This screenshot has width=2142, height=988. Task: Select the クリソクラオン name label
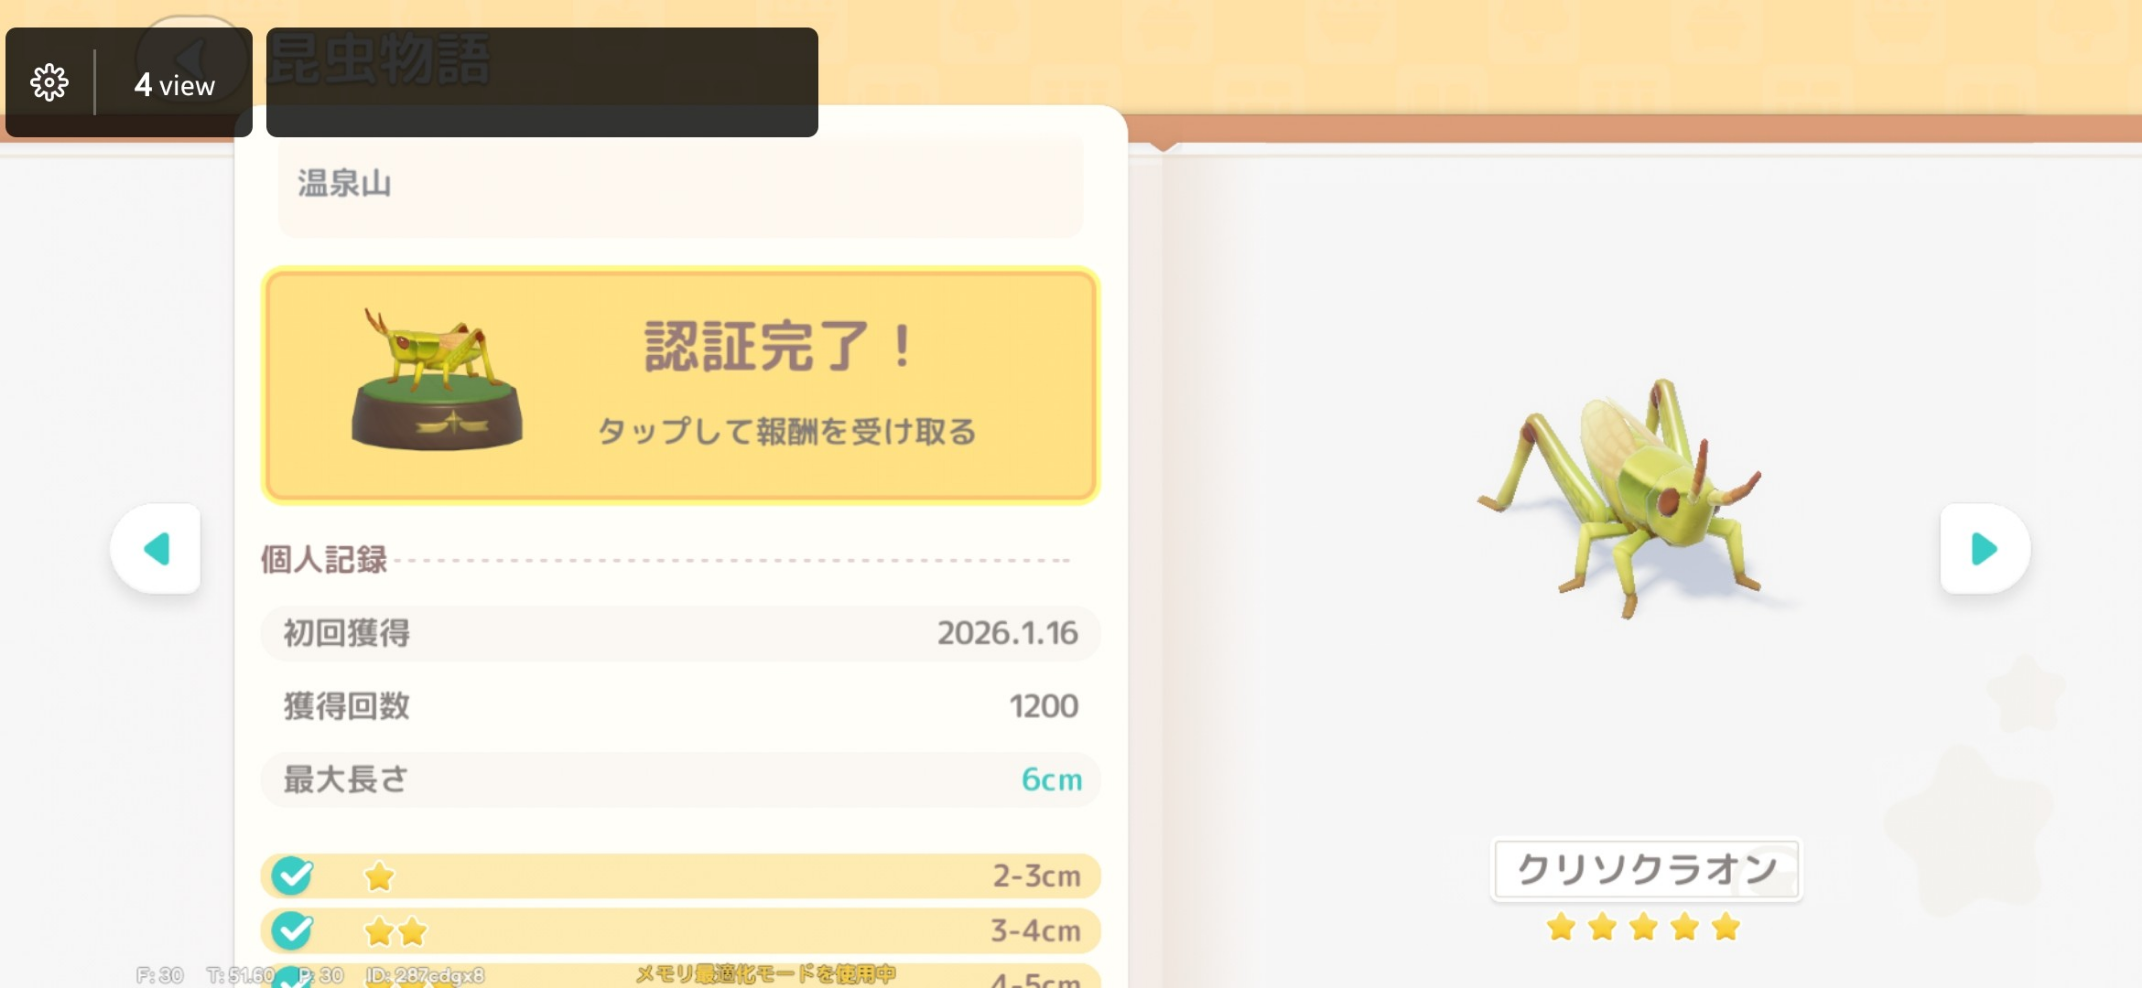(x=1646, y=869)
